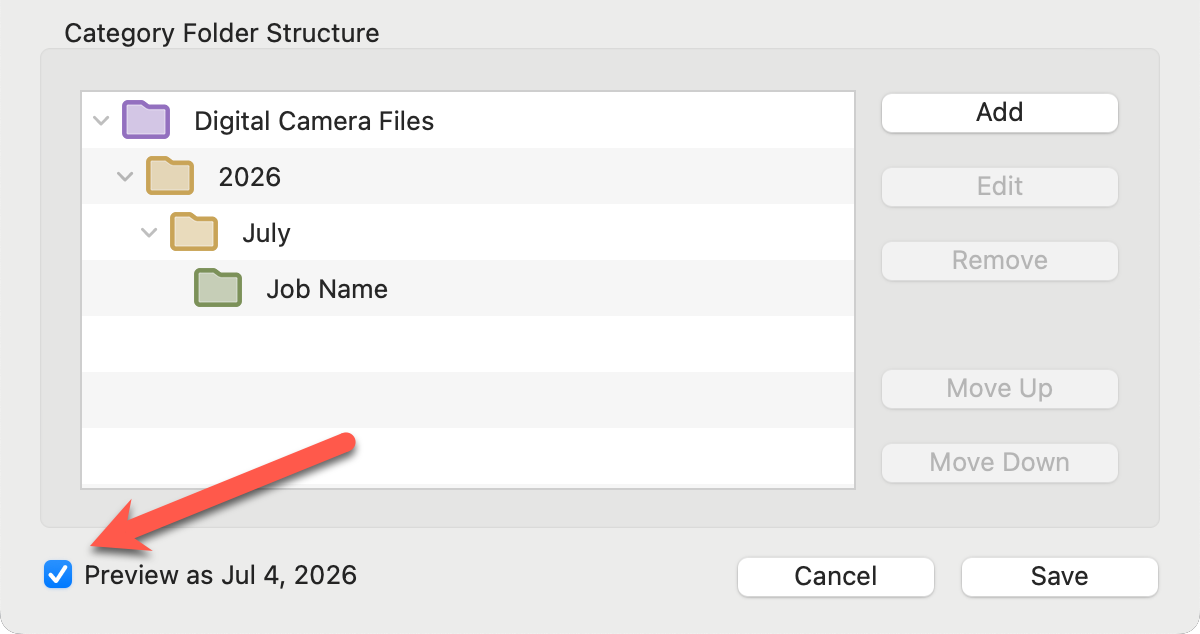Image resolution: width=1200 pixels, height=634 pixels.
Task: Collapse the July folder chevron
Action: (x=149, y=233)
